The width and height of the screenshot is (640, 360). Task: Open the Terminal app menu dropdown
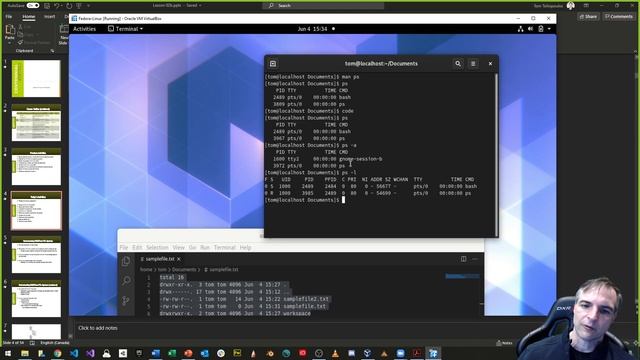125,29
